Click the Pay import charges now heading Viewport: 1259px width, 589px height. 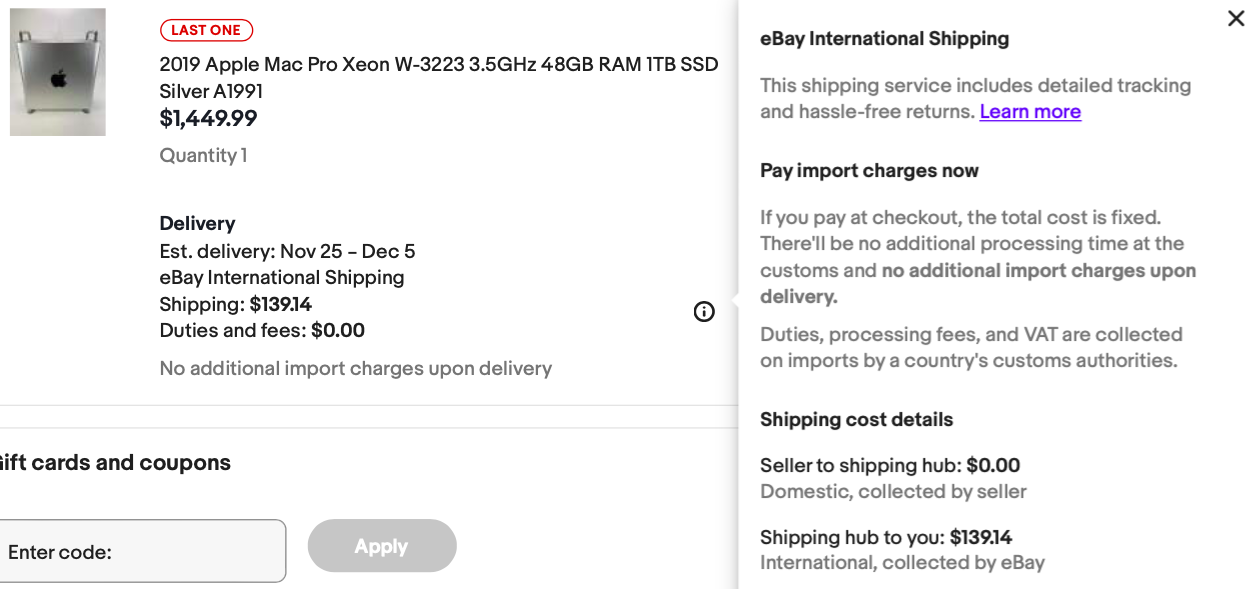(x=869, y=171)
